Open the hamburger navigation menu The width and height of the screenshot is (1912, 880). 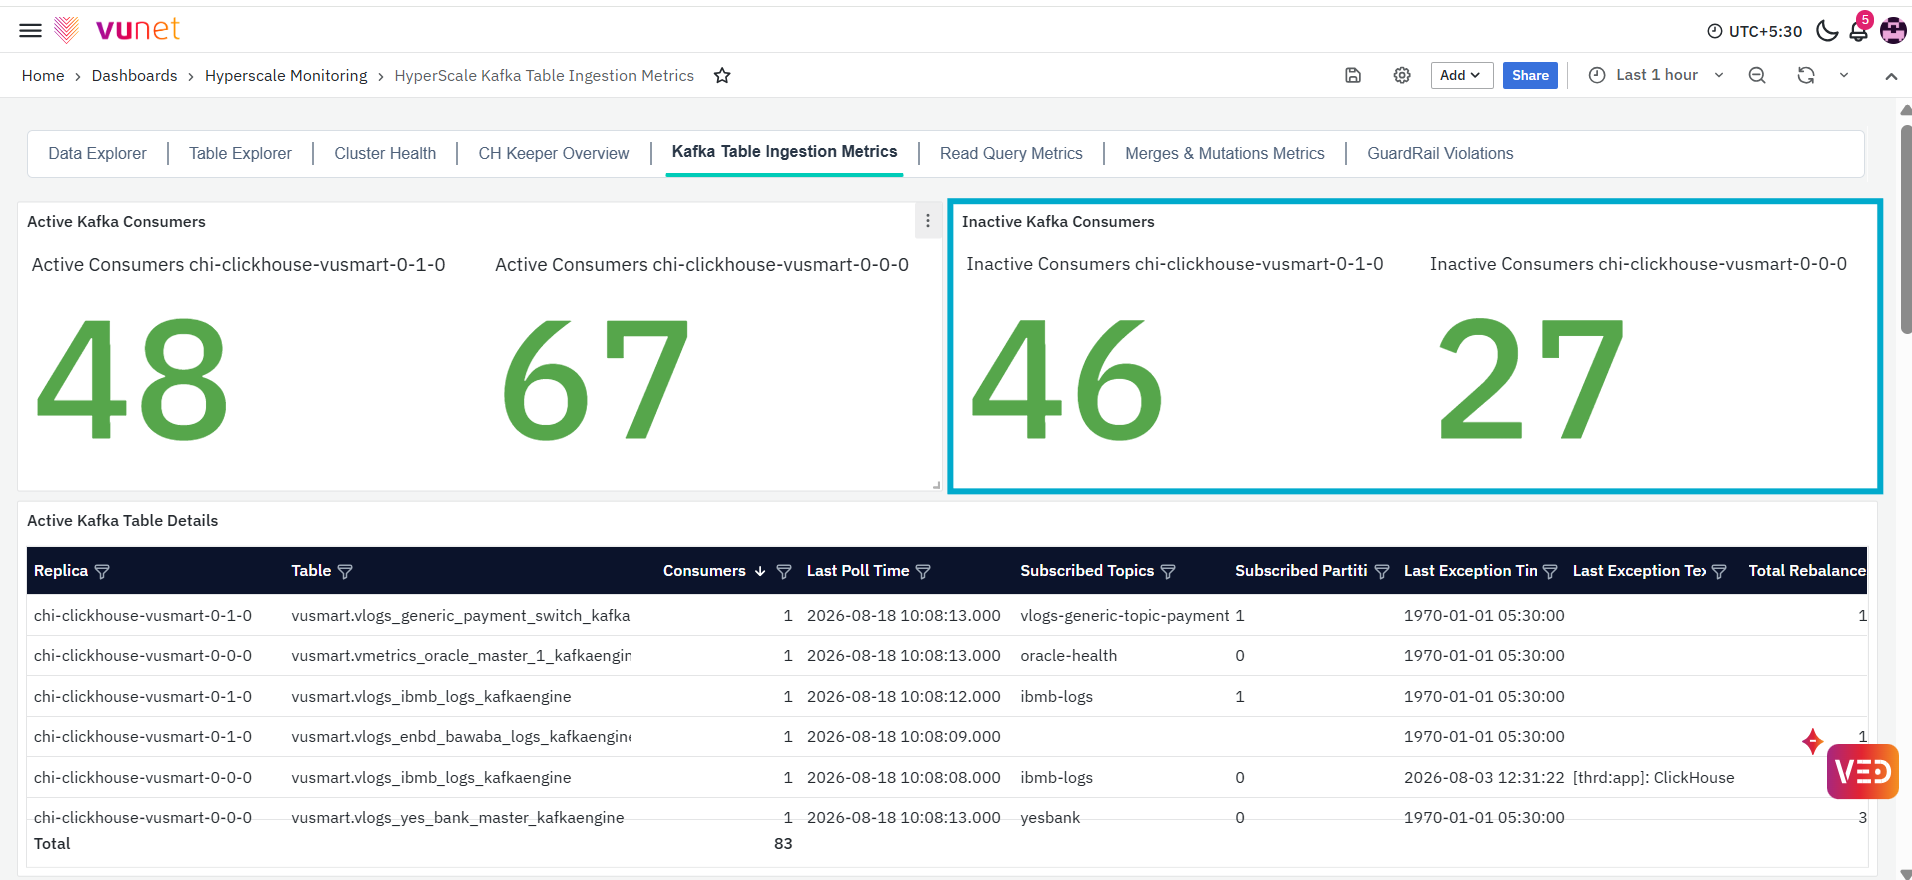[31, 30]
